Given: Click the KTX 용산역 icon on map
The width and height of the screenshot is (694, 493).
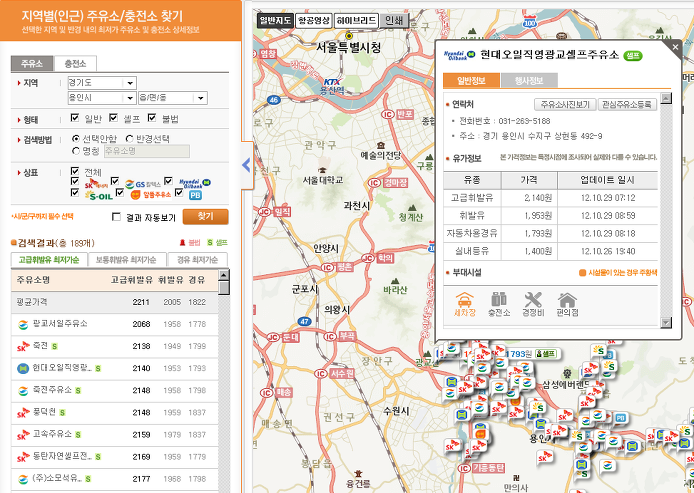Looking at the screenshot, I should point(332,82).
